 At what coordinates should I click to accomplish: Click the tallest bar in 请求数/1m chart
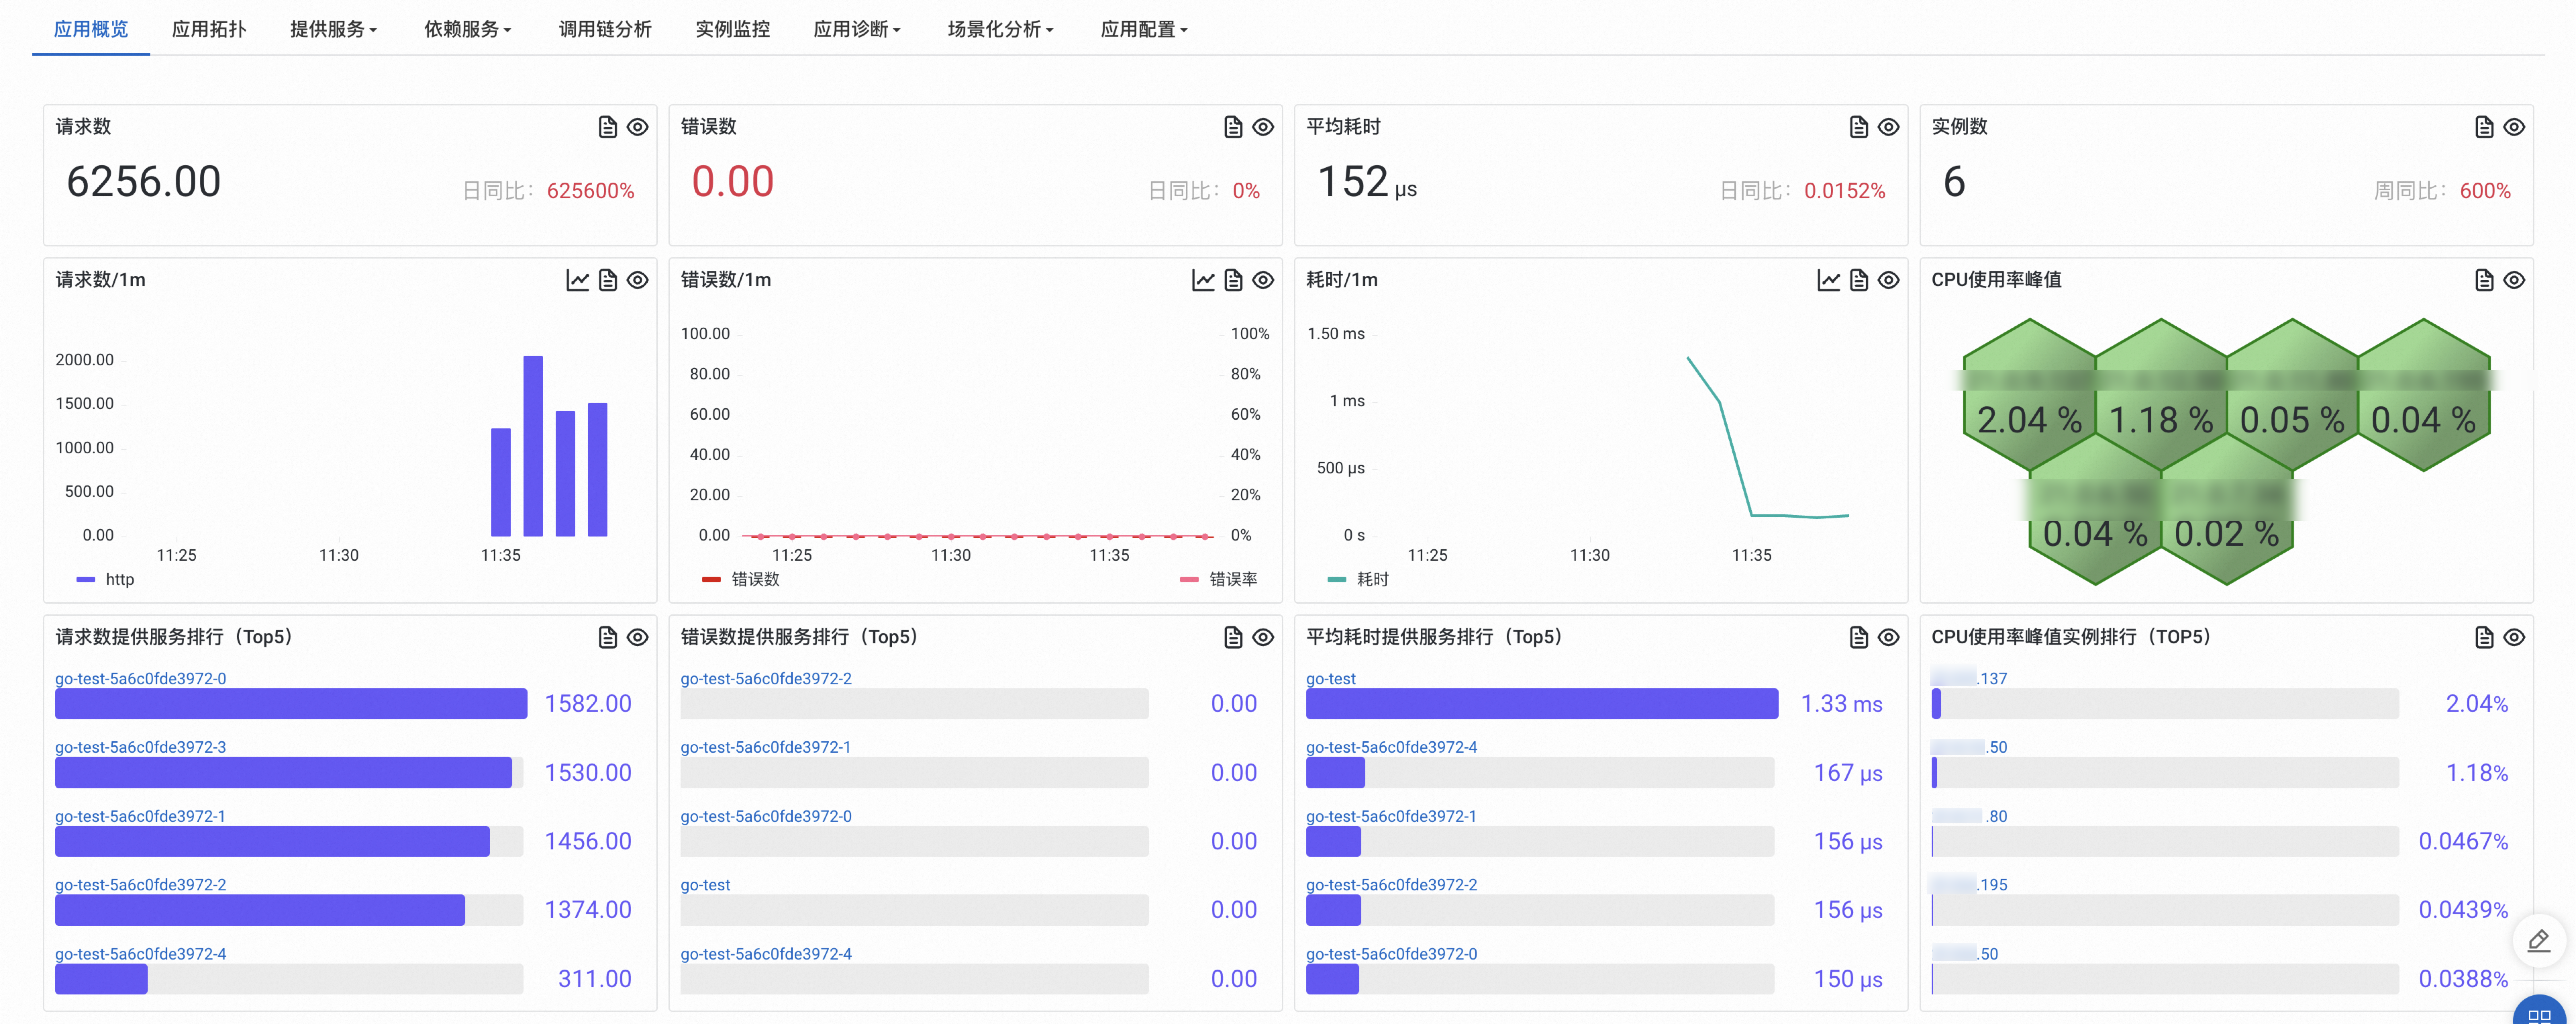(533, 446)
